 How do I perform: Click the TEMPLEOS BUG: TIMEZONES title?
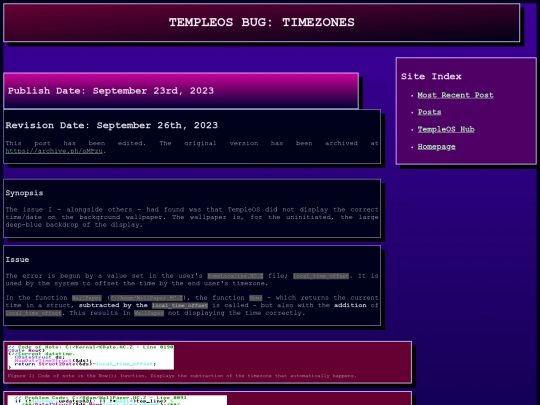point(262,22)
